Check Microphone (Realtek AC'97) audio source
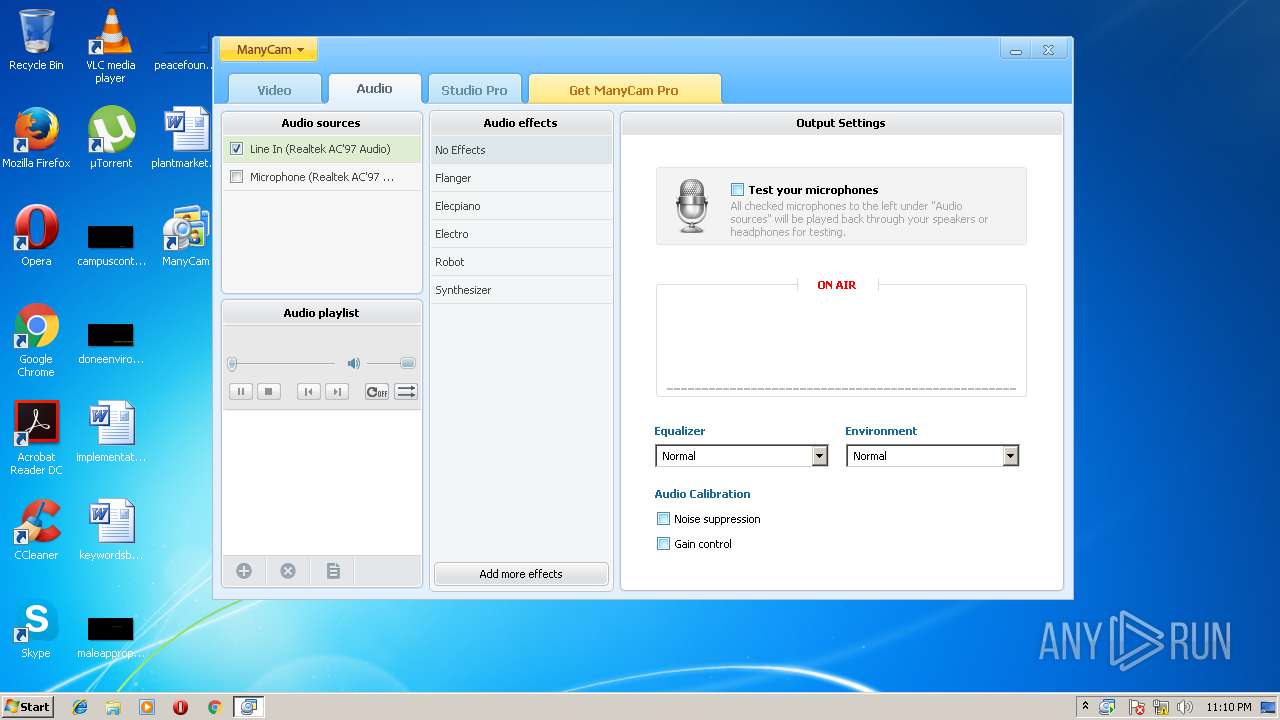This screenshot has width=1280, height=720. pyautogui.click(x=236, y=177)
